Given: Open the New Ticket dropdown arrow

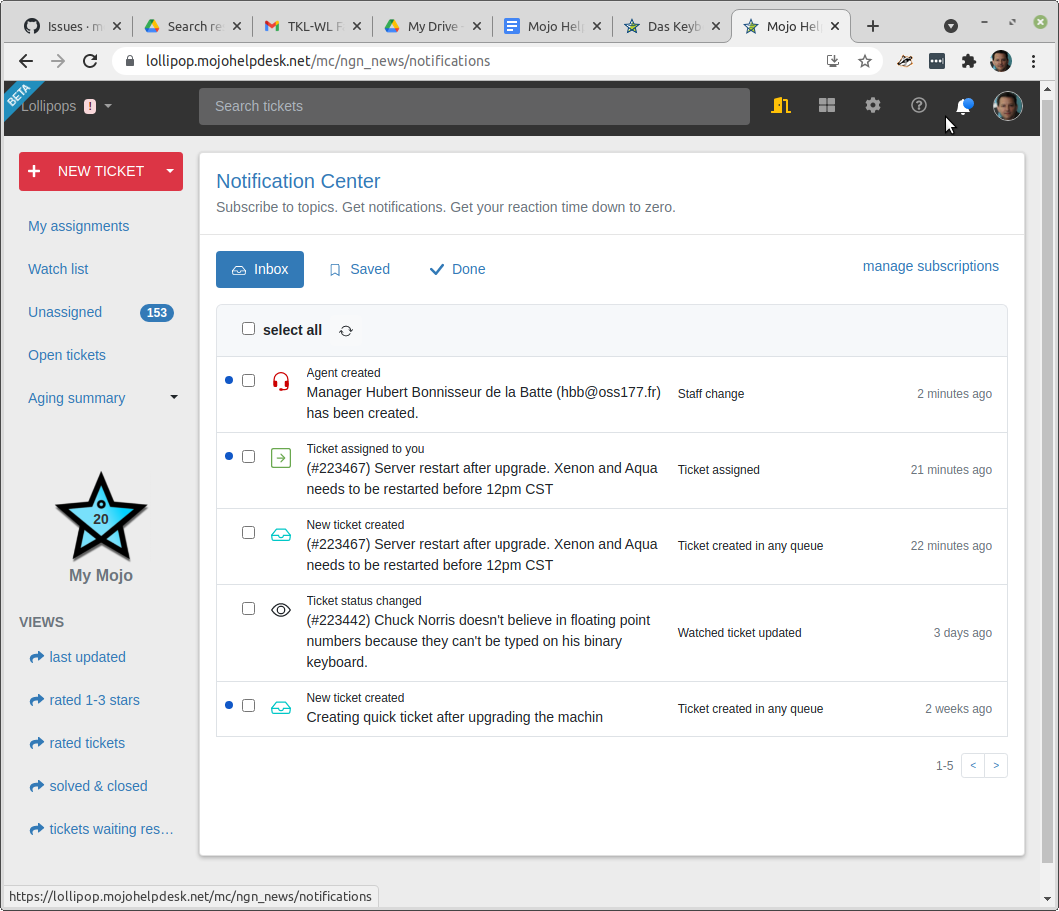Looking at the screenshot, I should coord(170,171).
